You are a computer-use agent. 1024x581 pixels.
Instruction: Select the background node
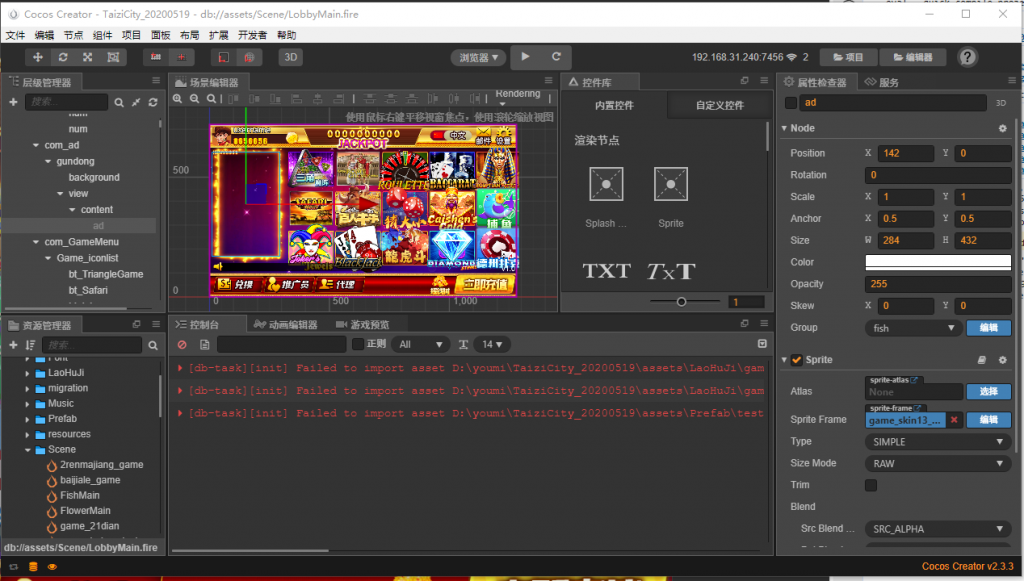pyautogui.click(x=94, y=177)
